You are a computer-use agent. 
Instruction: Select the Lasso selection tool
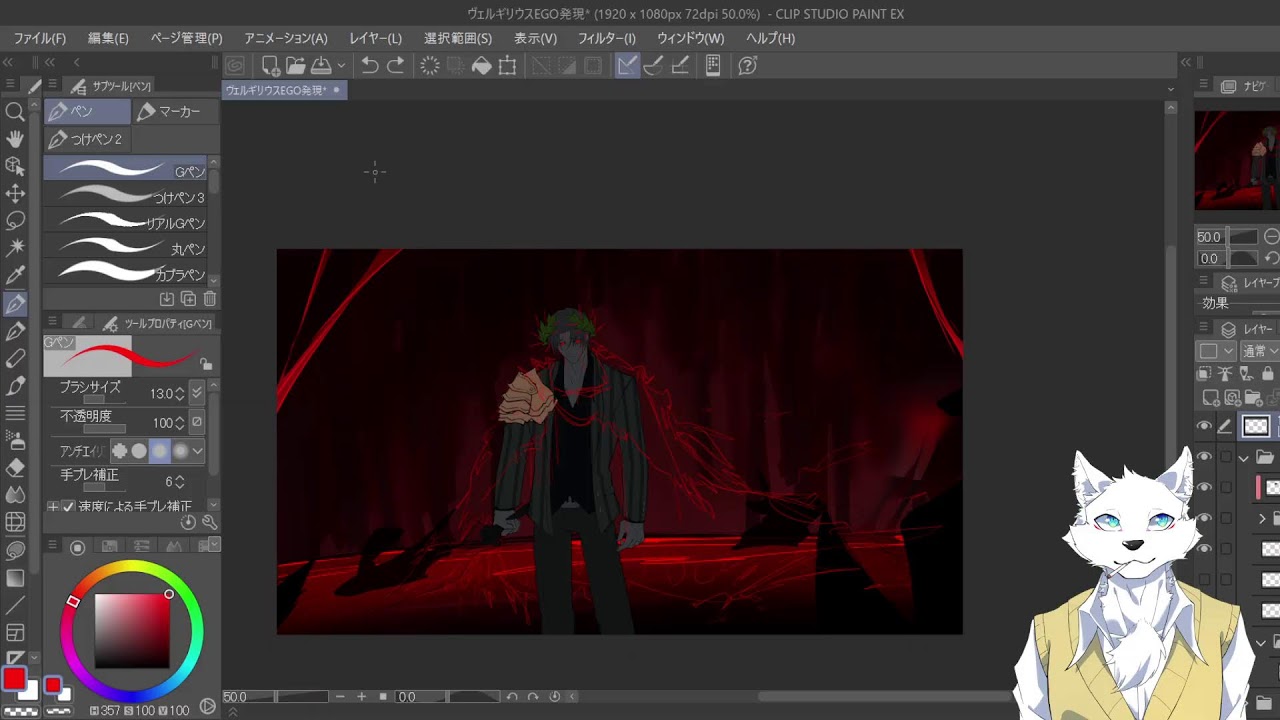15,220
